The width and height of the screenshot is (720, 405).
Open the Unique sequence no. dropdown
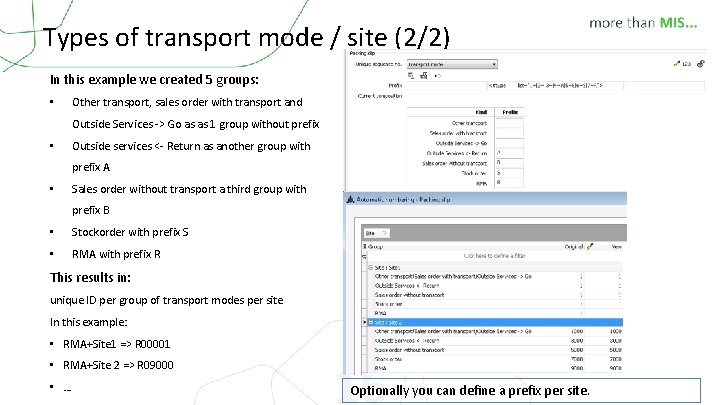pyautogui.click(x=452, y=64)
